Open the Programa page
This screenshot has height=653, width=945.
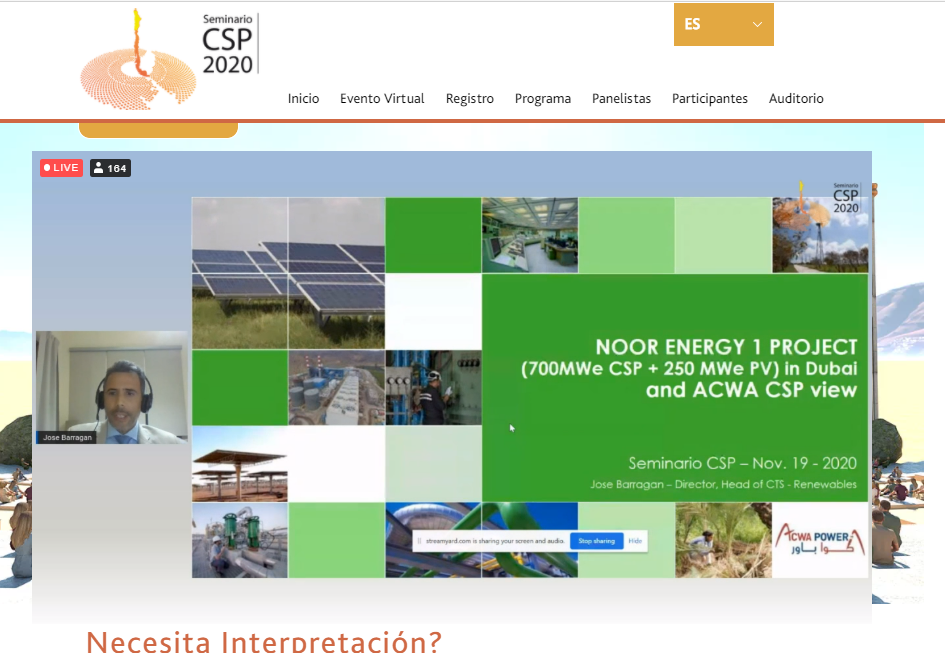542,98
